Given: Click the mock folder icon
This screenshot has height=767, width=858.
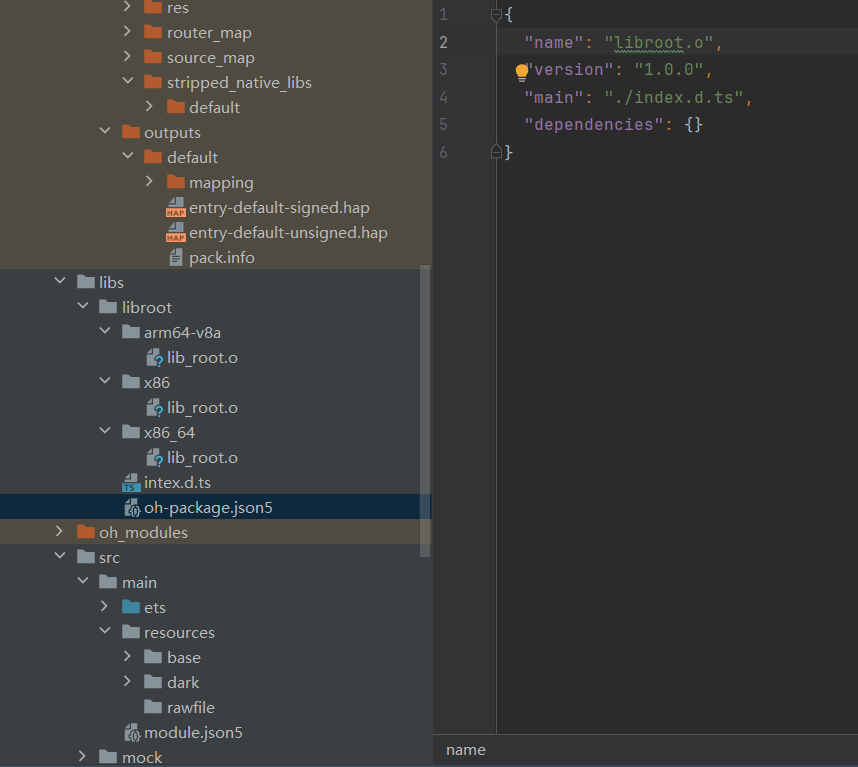Looking at the screenshot, I should [x=108, y=757].
